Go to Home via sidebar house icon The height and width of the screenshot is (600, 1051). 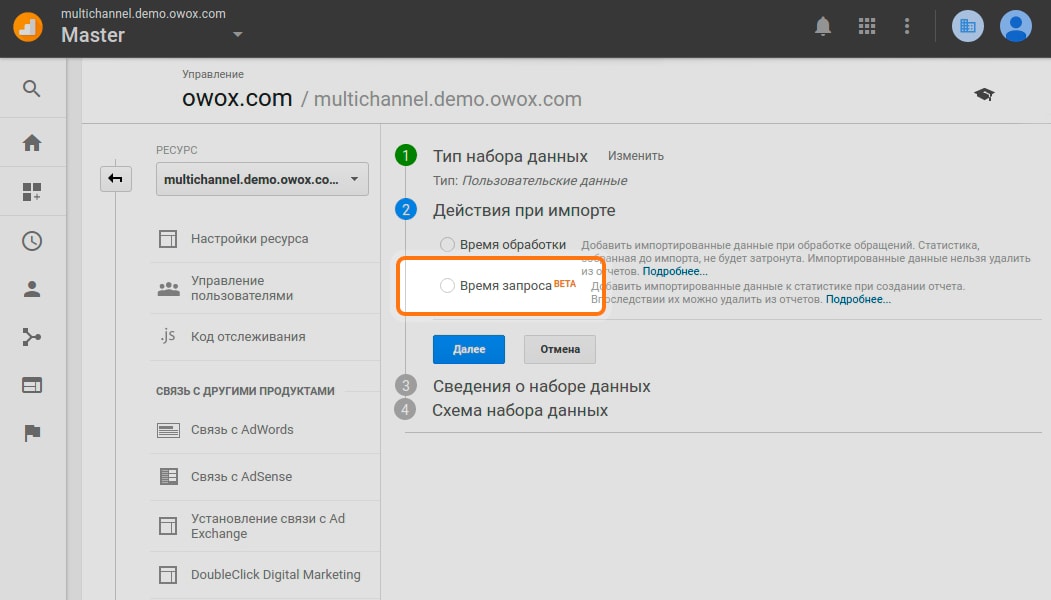(32, 143)
